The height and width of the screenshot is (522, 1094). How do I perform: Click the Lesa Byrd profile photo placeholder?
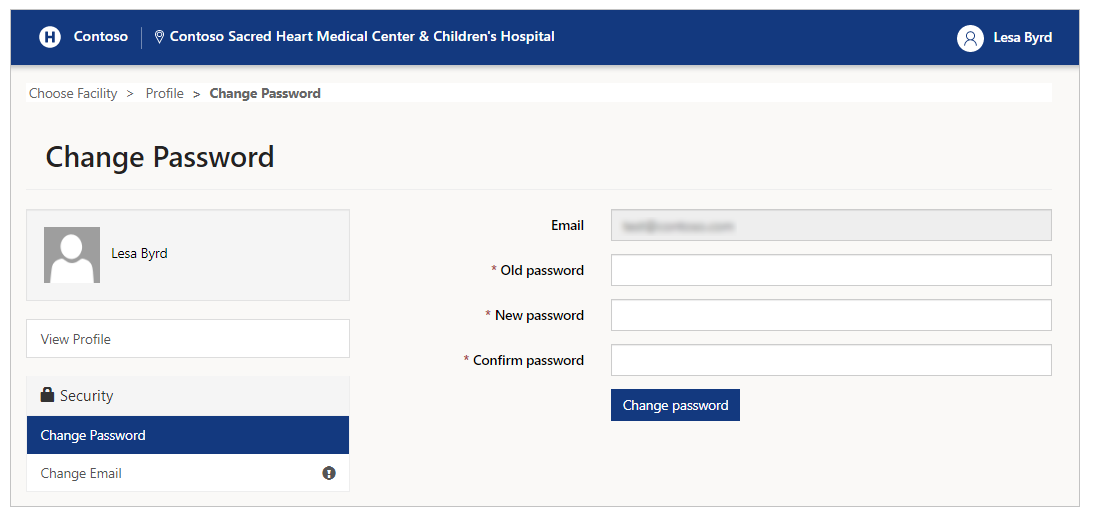[x=72, y=255]
